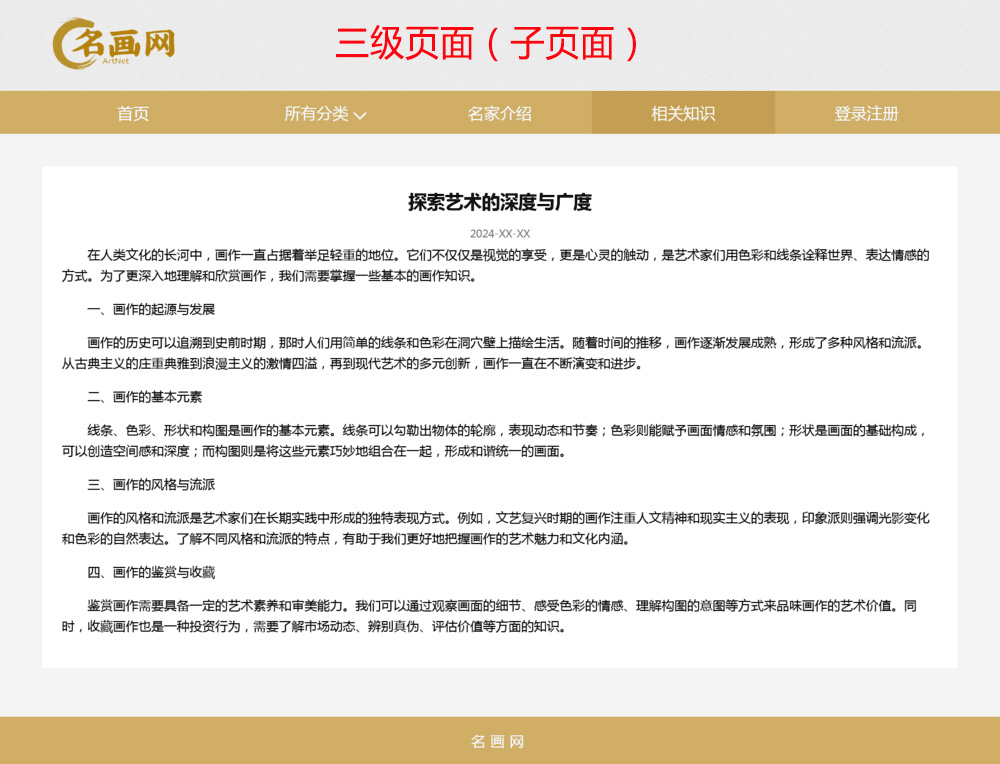Open the 名家介绍 page
Screen dimensions: 1000x764
[x=499, y=113]
